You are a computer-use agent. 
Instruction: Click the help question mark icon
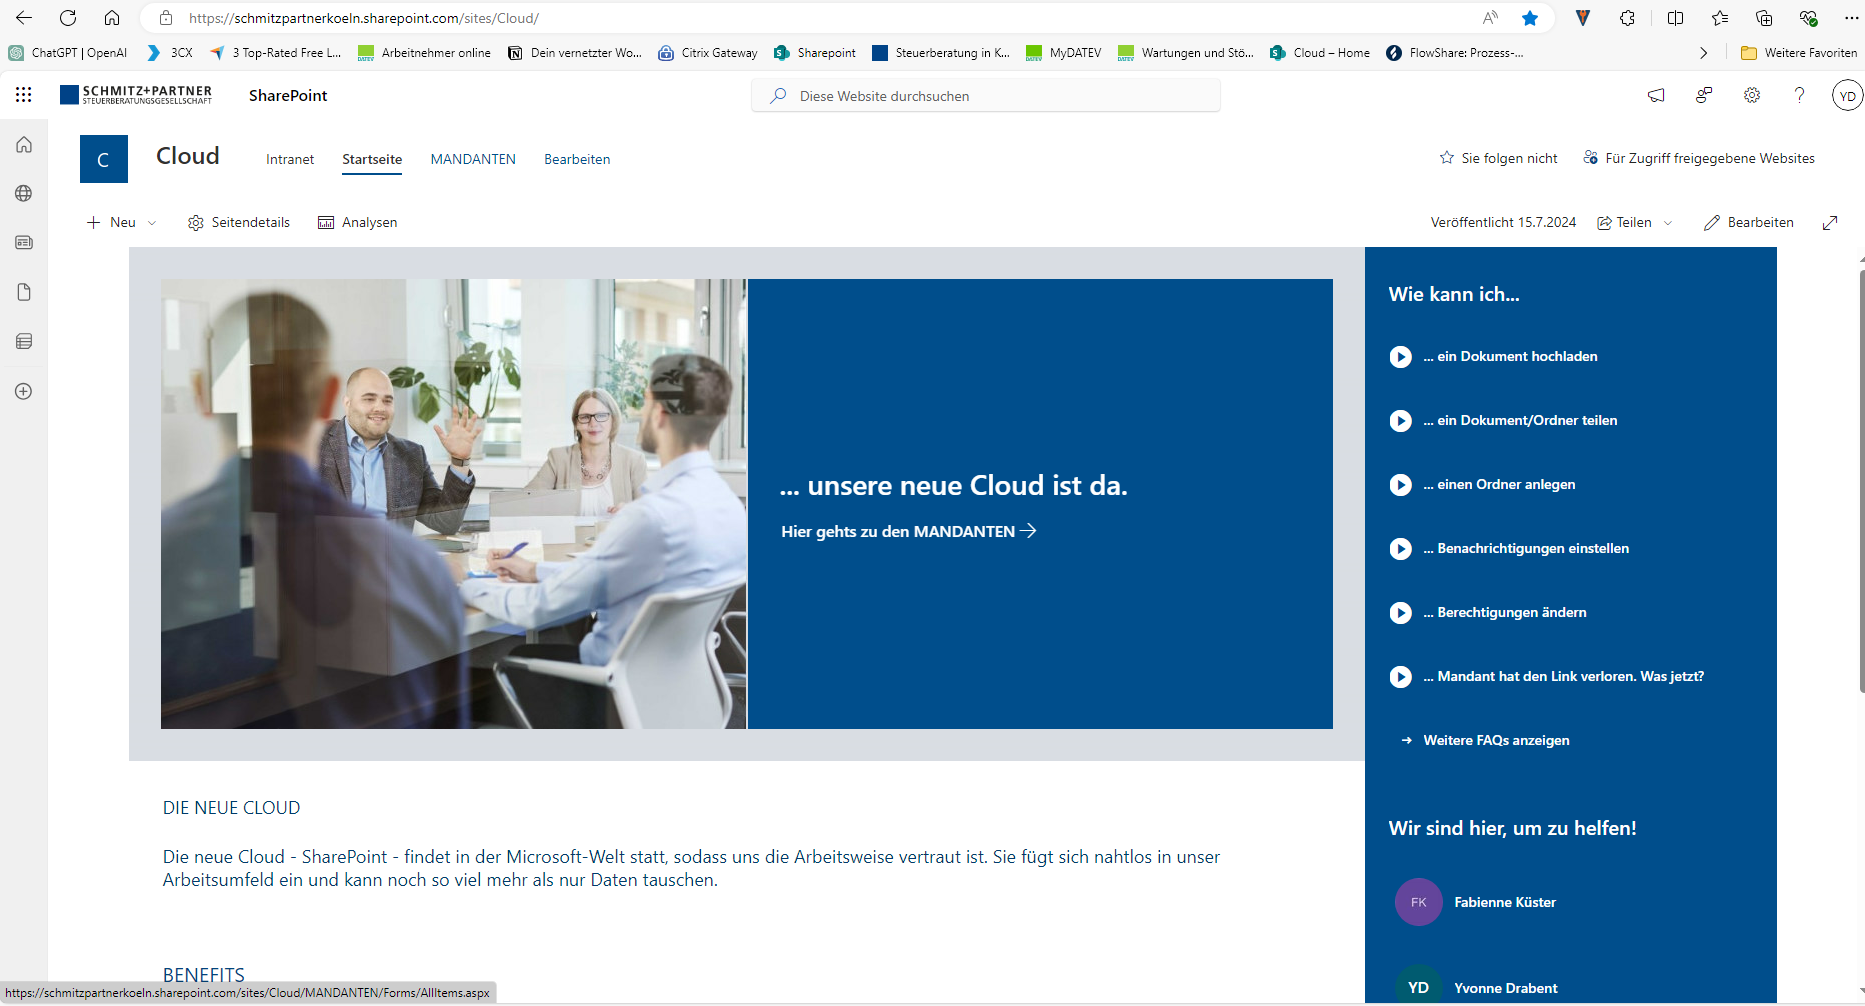pyautogui.click(x=1799, y=95)
